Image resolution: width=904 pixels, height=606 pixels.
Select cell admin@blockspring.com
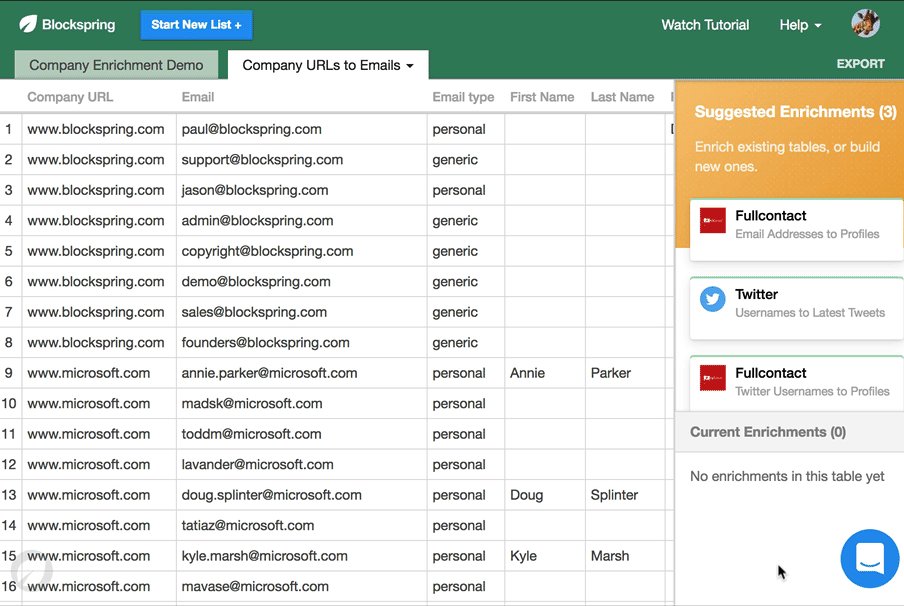click(x=302, y=221)
